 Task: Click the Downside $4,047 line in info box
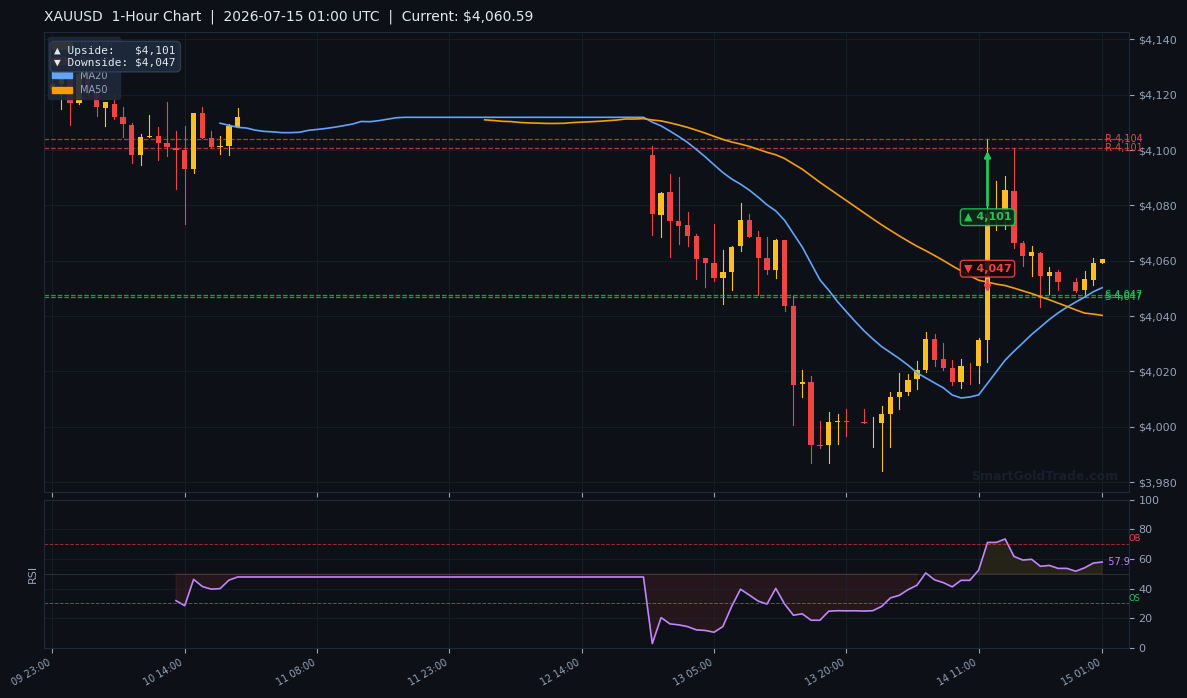coord(114,63)
